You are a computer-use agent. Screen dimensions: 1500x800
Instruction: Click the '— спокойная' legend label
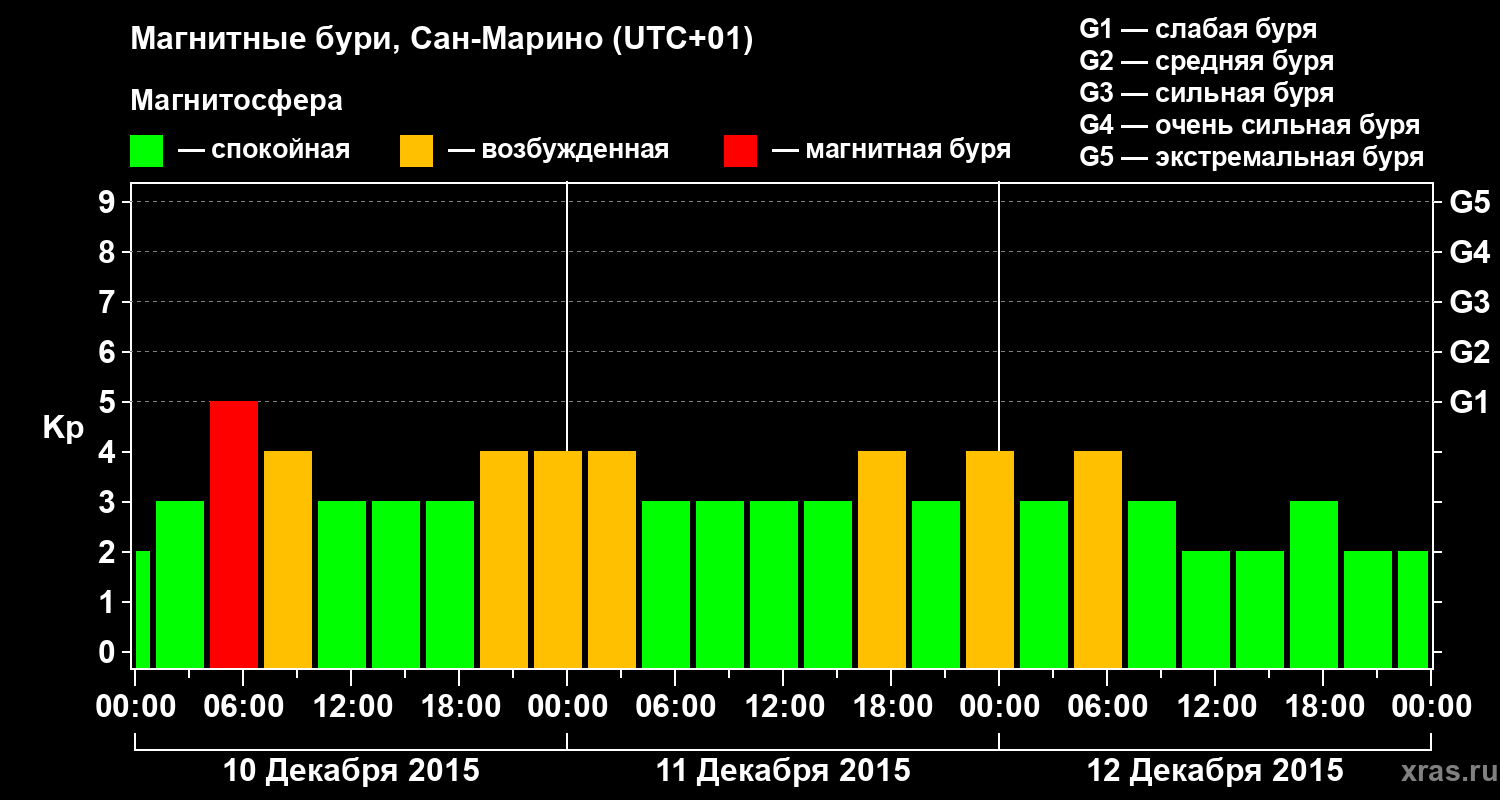click(264, 150)
